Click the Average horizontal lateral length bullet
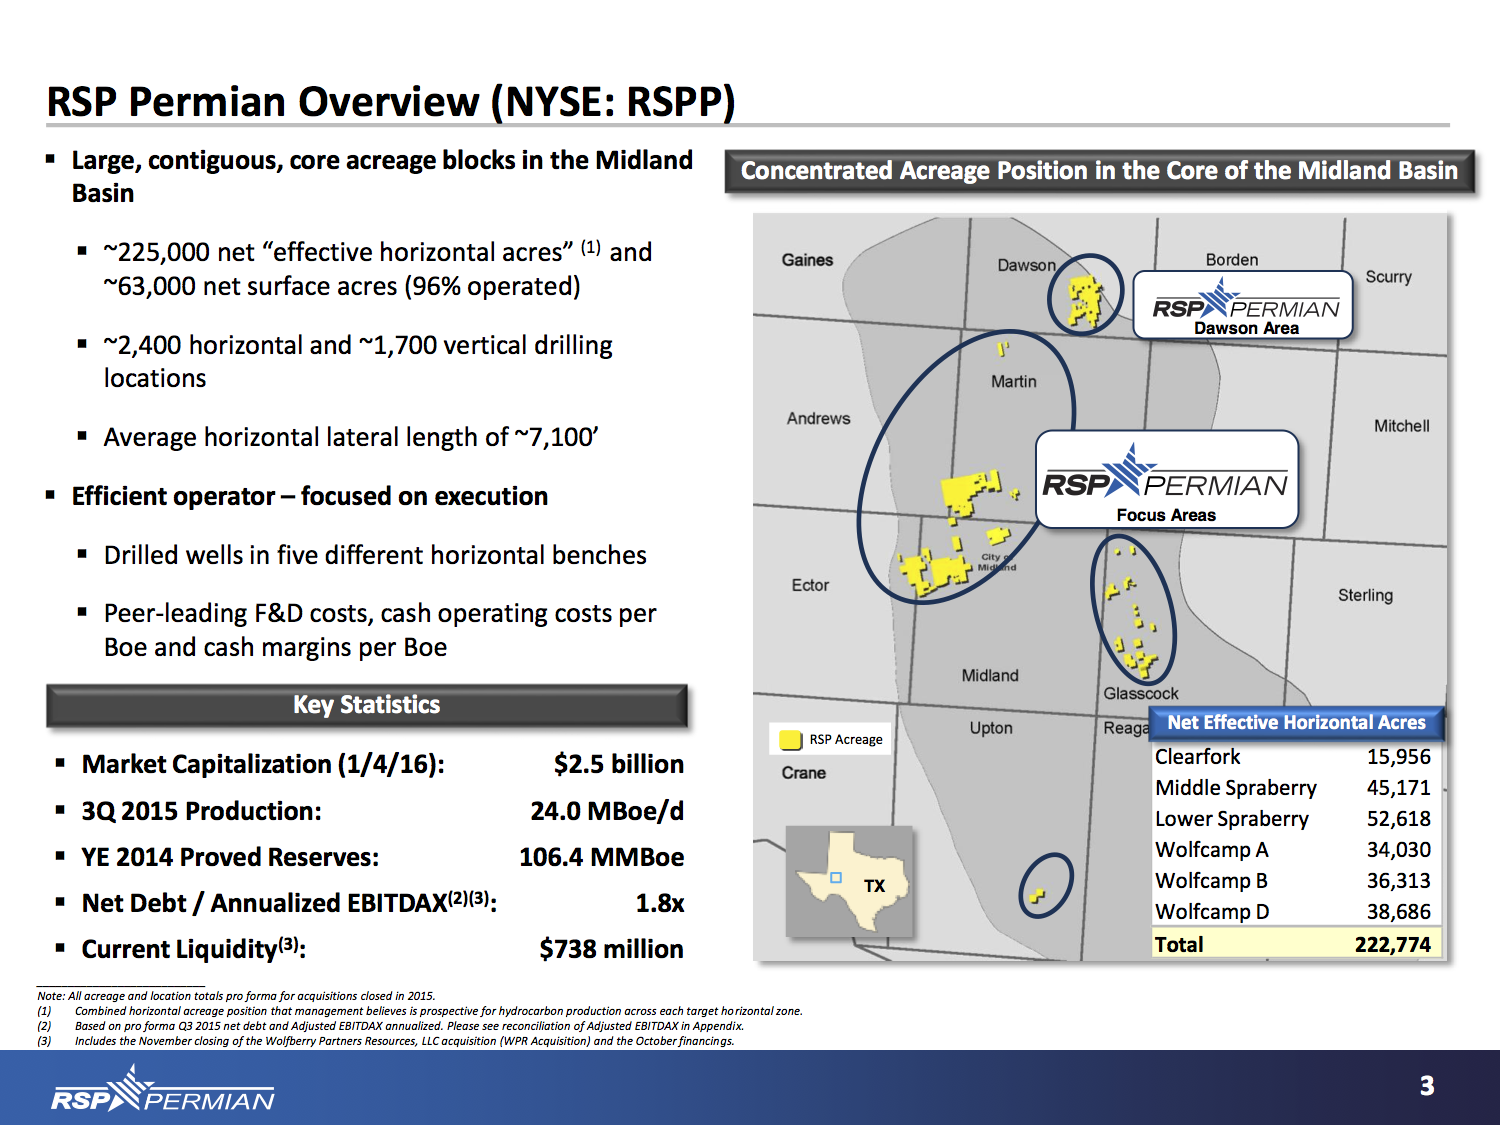The height and width of the screenshot is (1125, 1500). coord(351,438)
